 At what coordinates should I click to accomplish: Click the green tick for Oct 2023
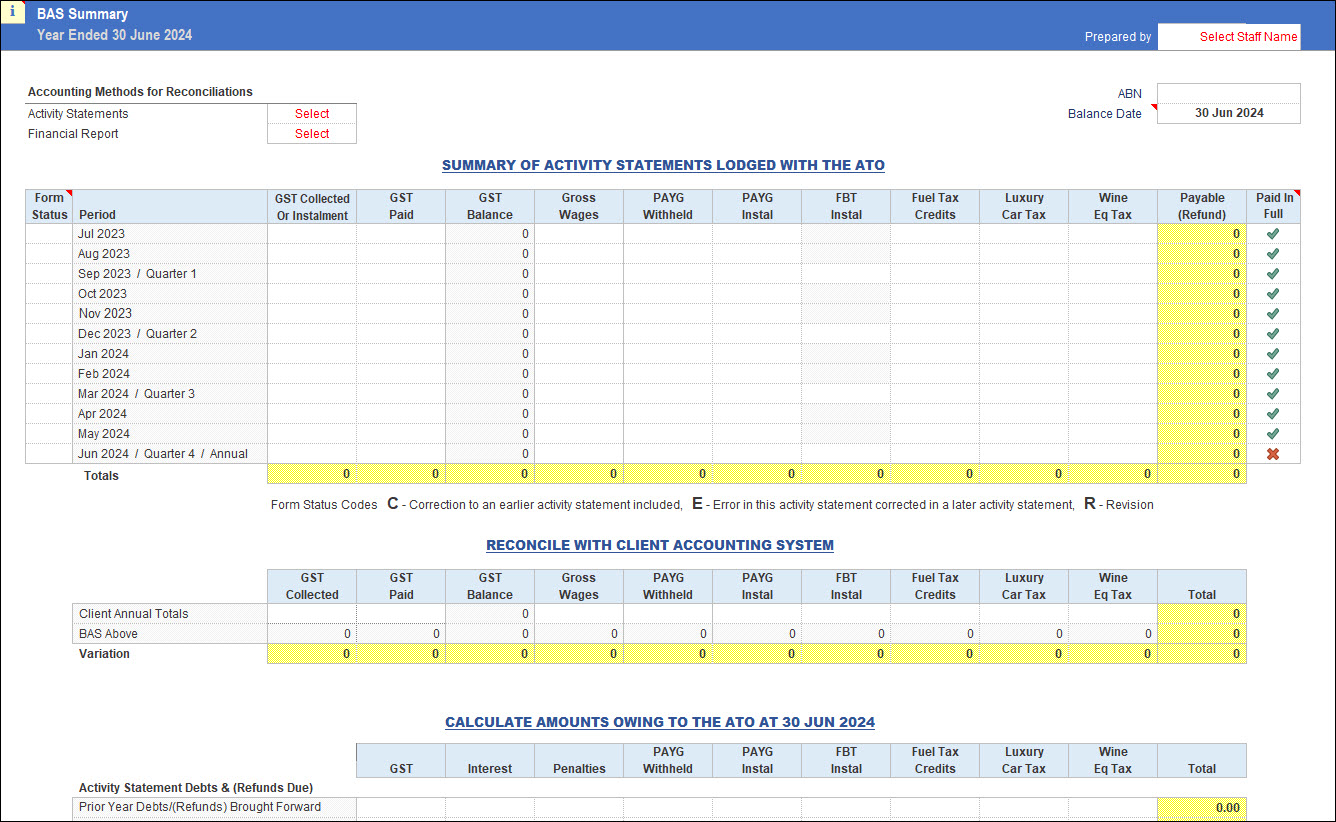coord(1273,293)
